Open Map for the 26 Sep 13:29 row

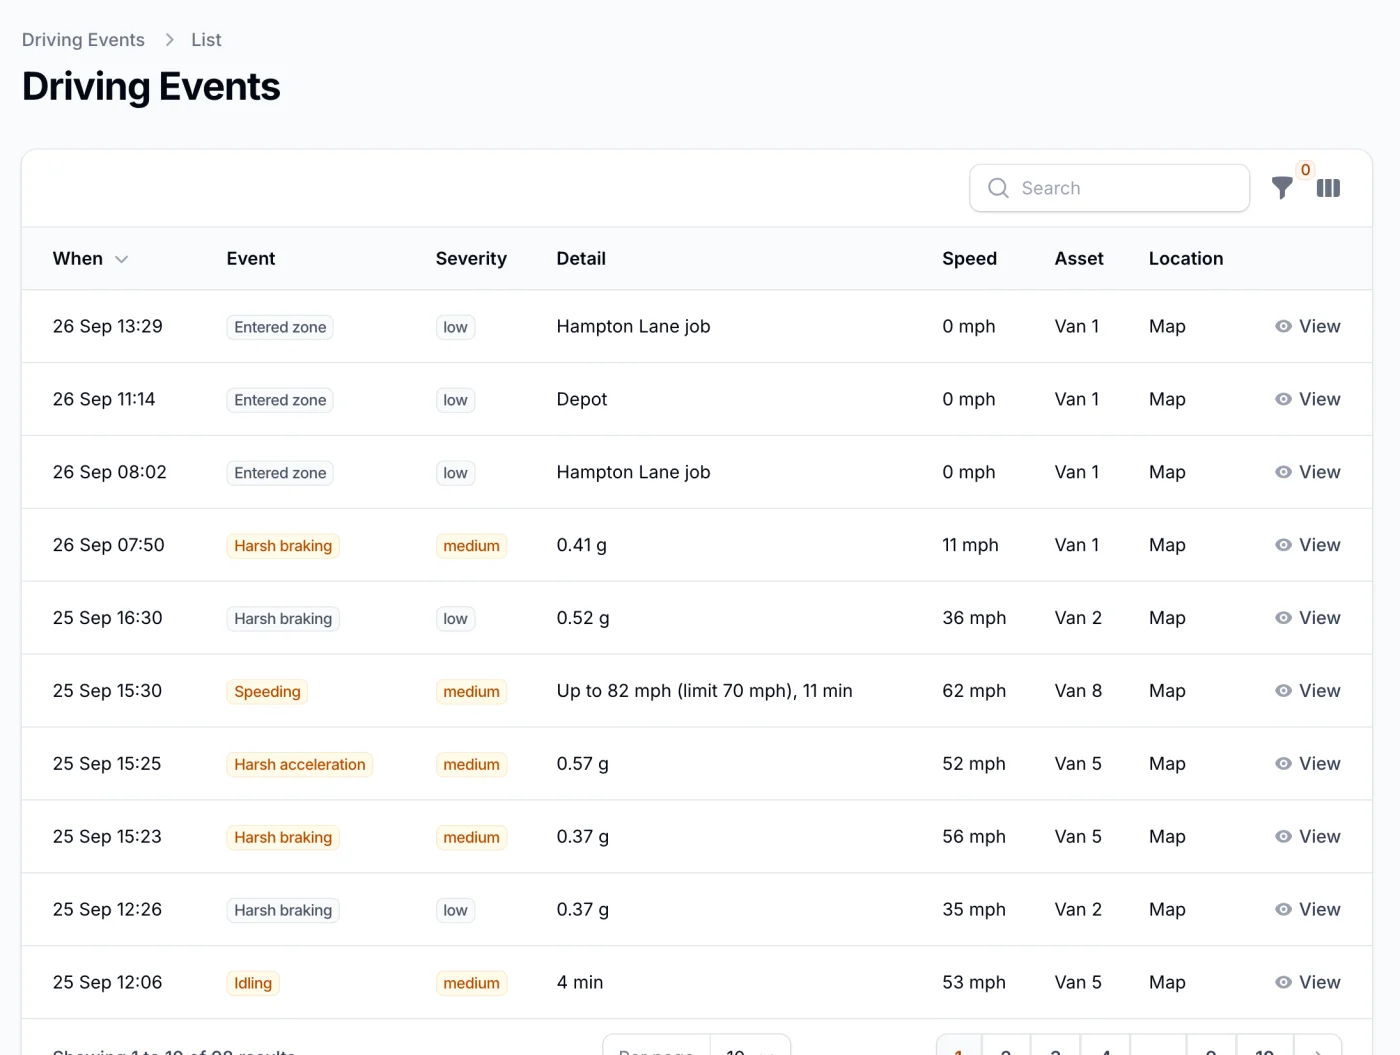click(x=1167, y=326)
